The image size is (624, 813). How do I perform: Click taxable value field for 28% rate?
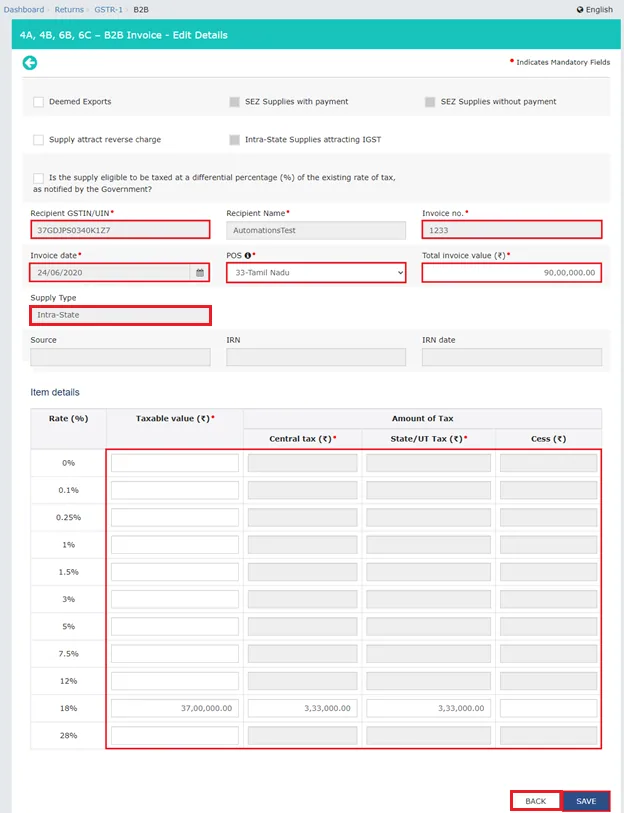coord(175,736)
